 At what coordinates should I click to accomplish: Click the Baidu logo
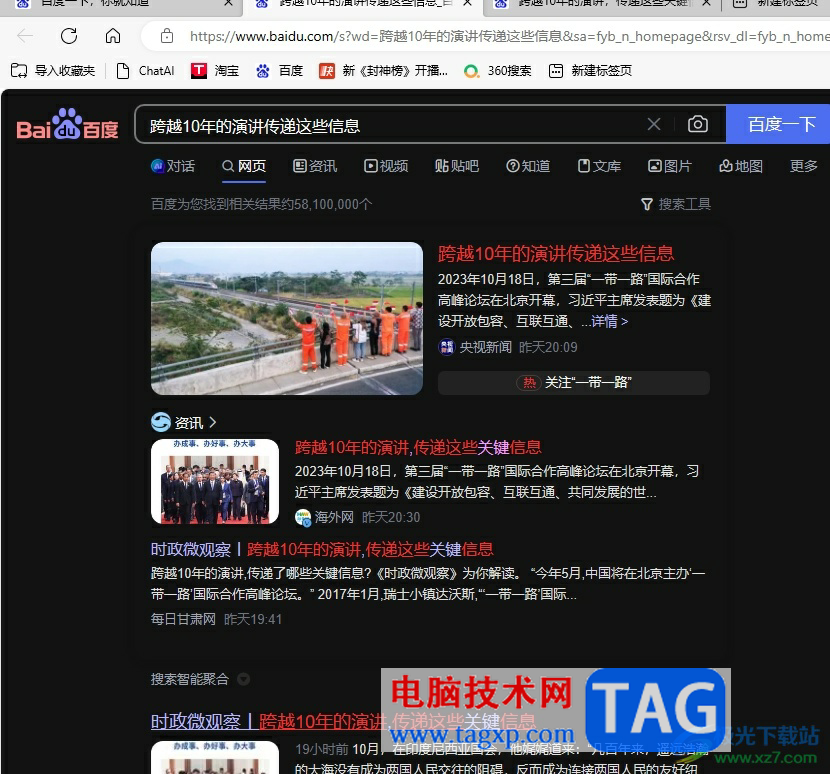pyautogui.click(x=67, y=125)
